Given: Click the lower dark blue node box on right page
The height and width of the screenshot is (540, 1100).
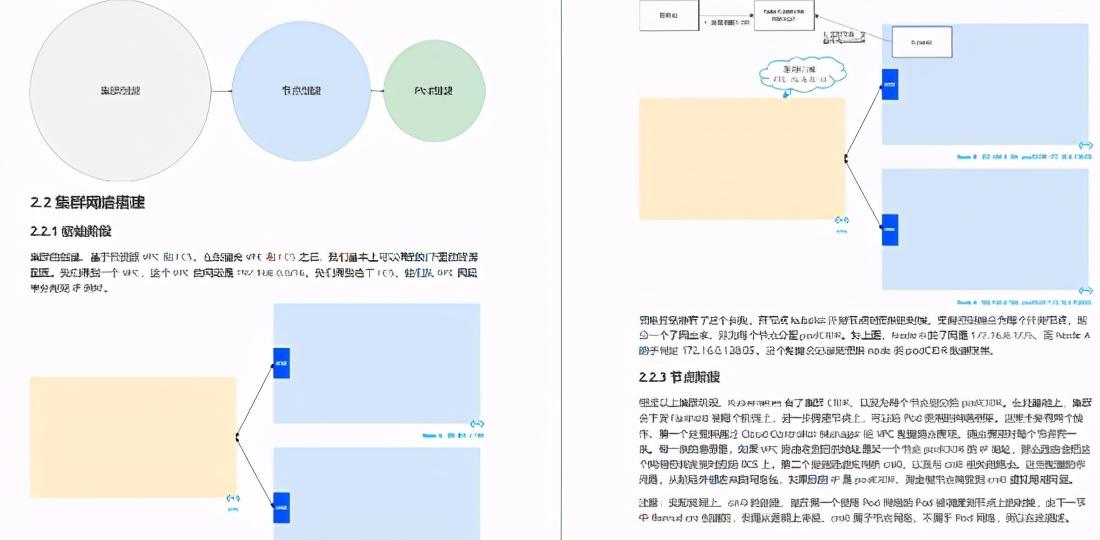Looking at the screenshot, I should coord(890,229).
